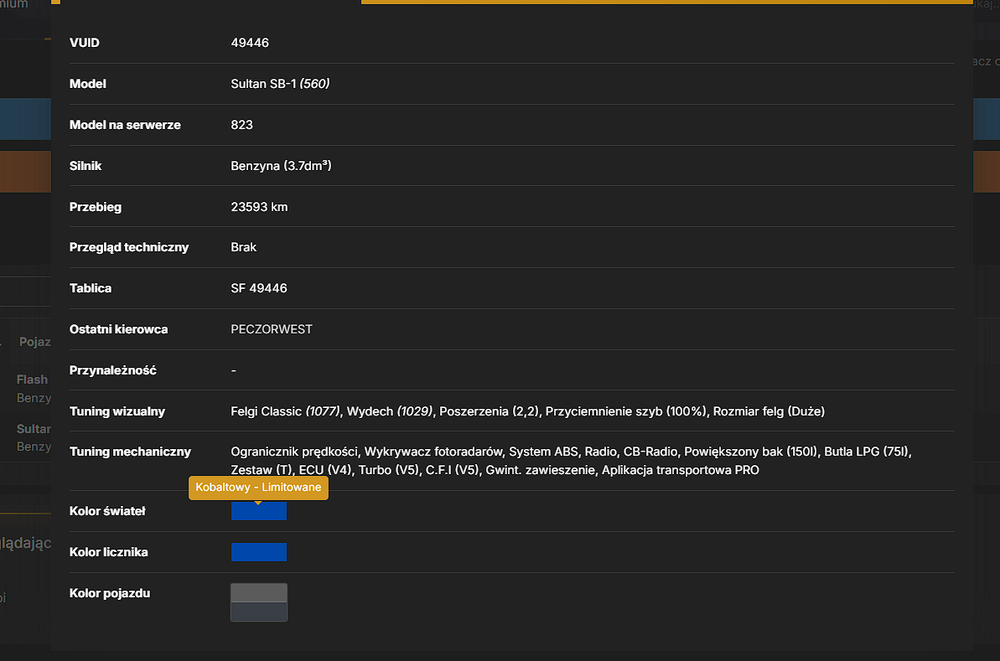Click the ECU (V4) tuning entry
1000x661 pixels.
pyautogui.click(x=325, y=470)
